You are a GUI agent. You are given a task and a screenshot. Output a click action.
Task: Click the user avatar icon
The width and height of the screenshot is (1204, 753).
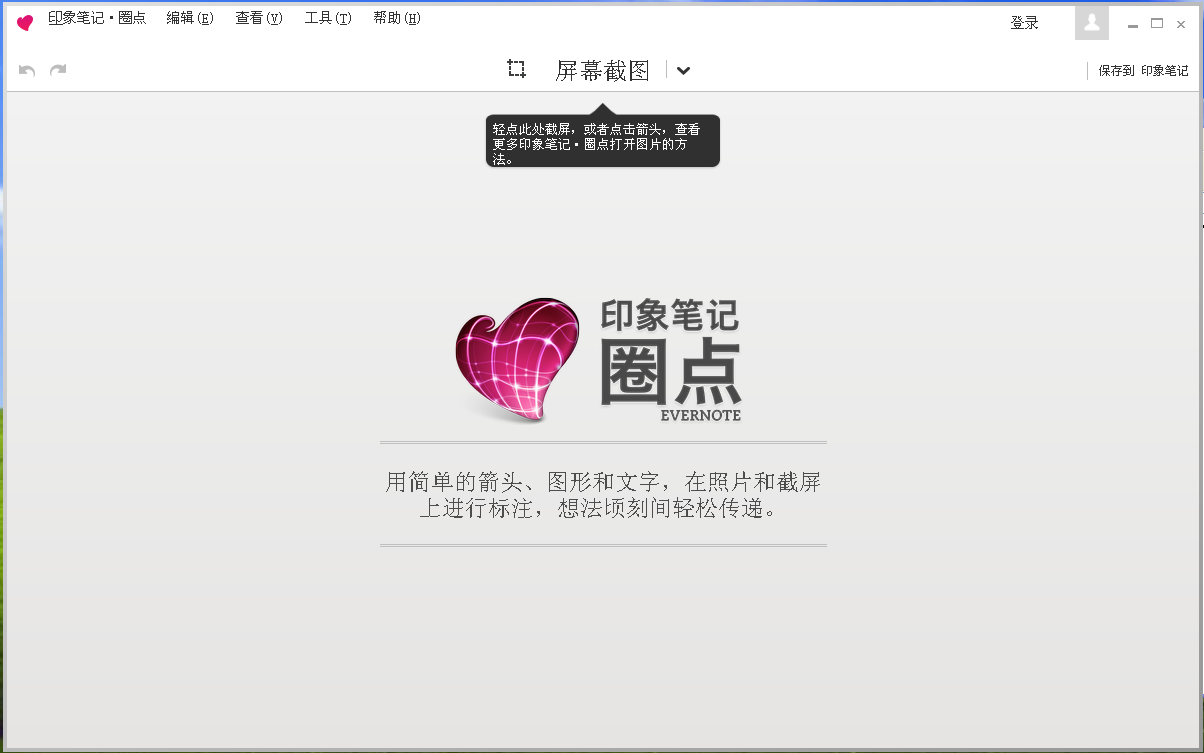[1092, 23]
